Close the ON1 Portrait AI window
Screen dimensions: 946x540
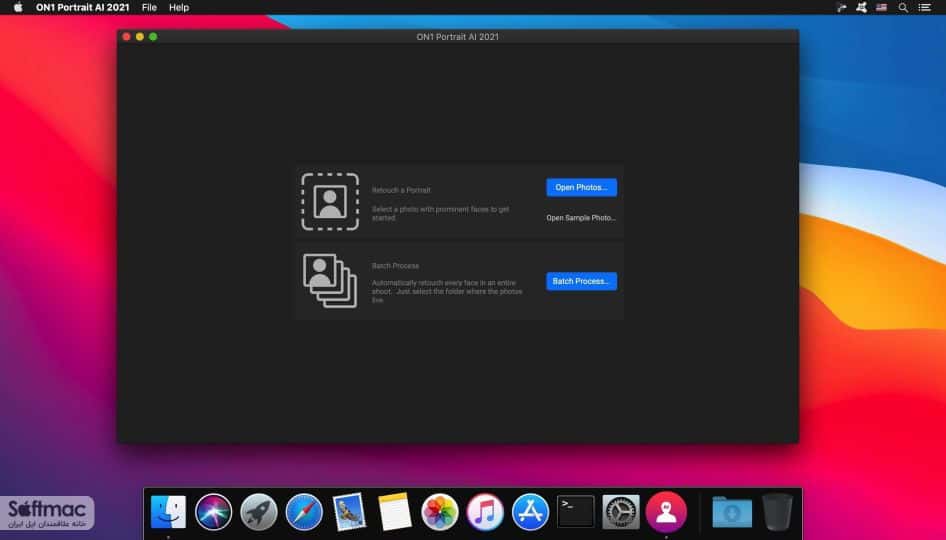pos(127,37)
